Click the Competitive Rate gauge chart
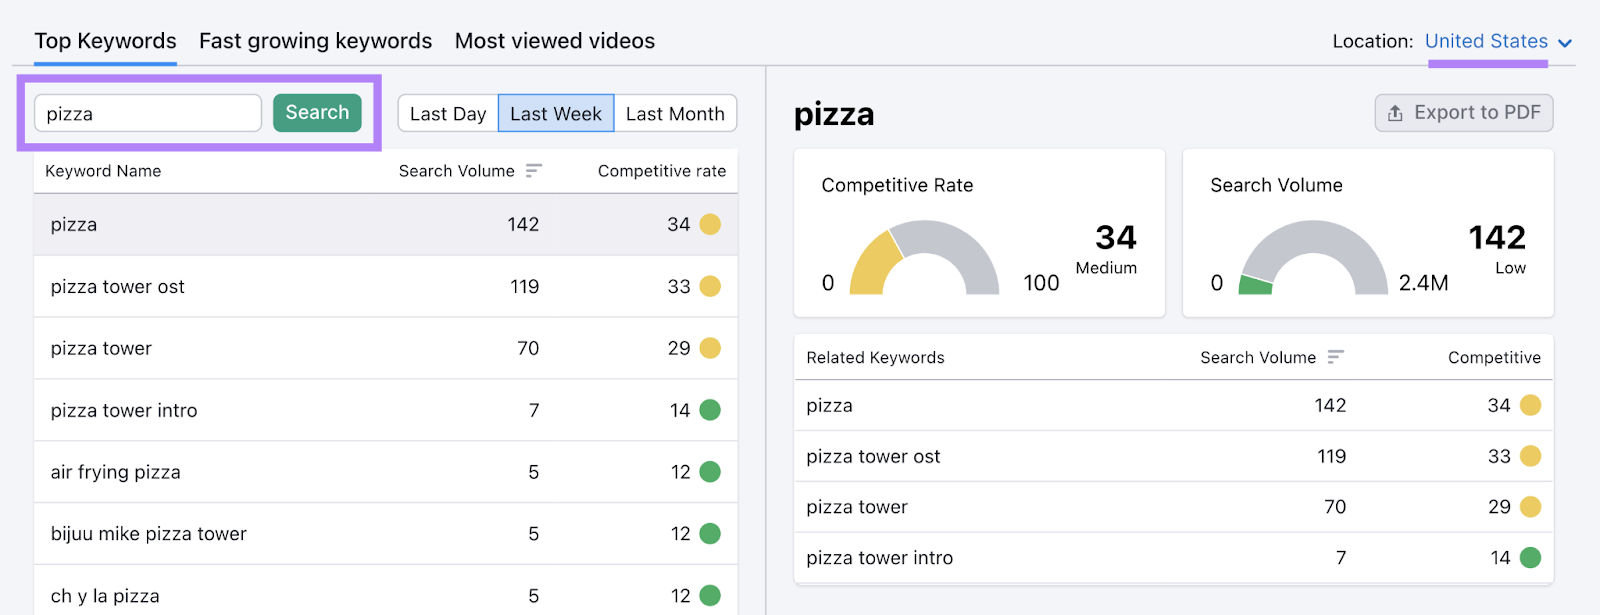This screenshot has width=1600, height=615. [x=924, y=260]
